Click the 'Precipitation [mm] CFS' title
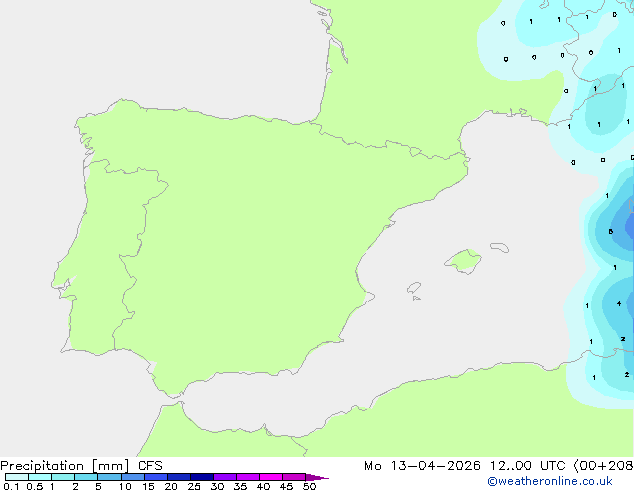The width and height of the screenshot is (634, 490). (x=81, y=466)
